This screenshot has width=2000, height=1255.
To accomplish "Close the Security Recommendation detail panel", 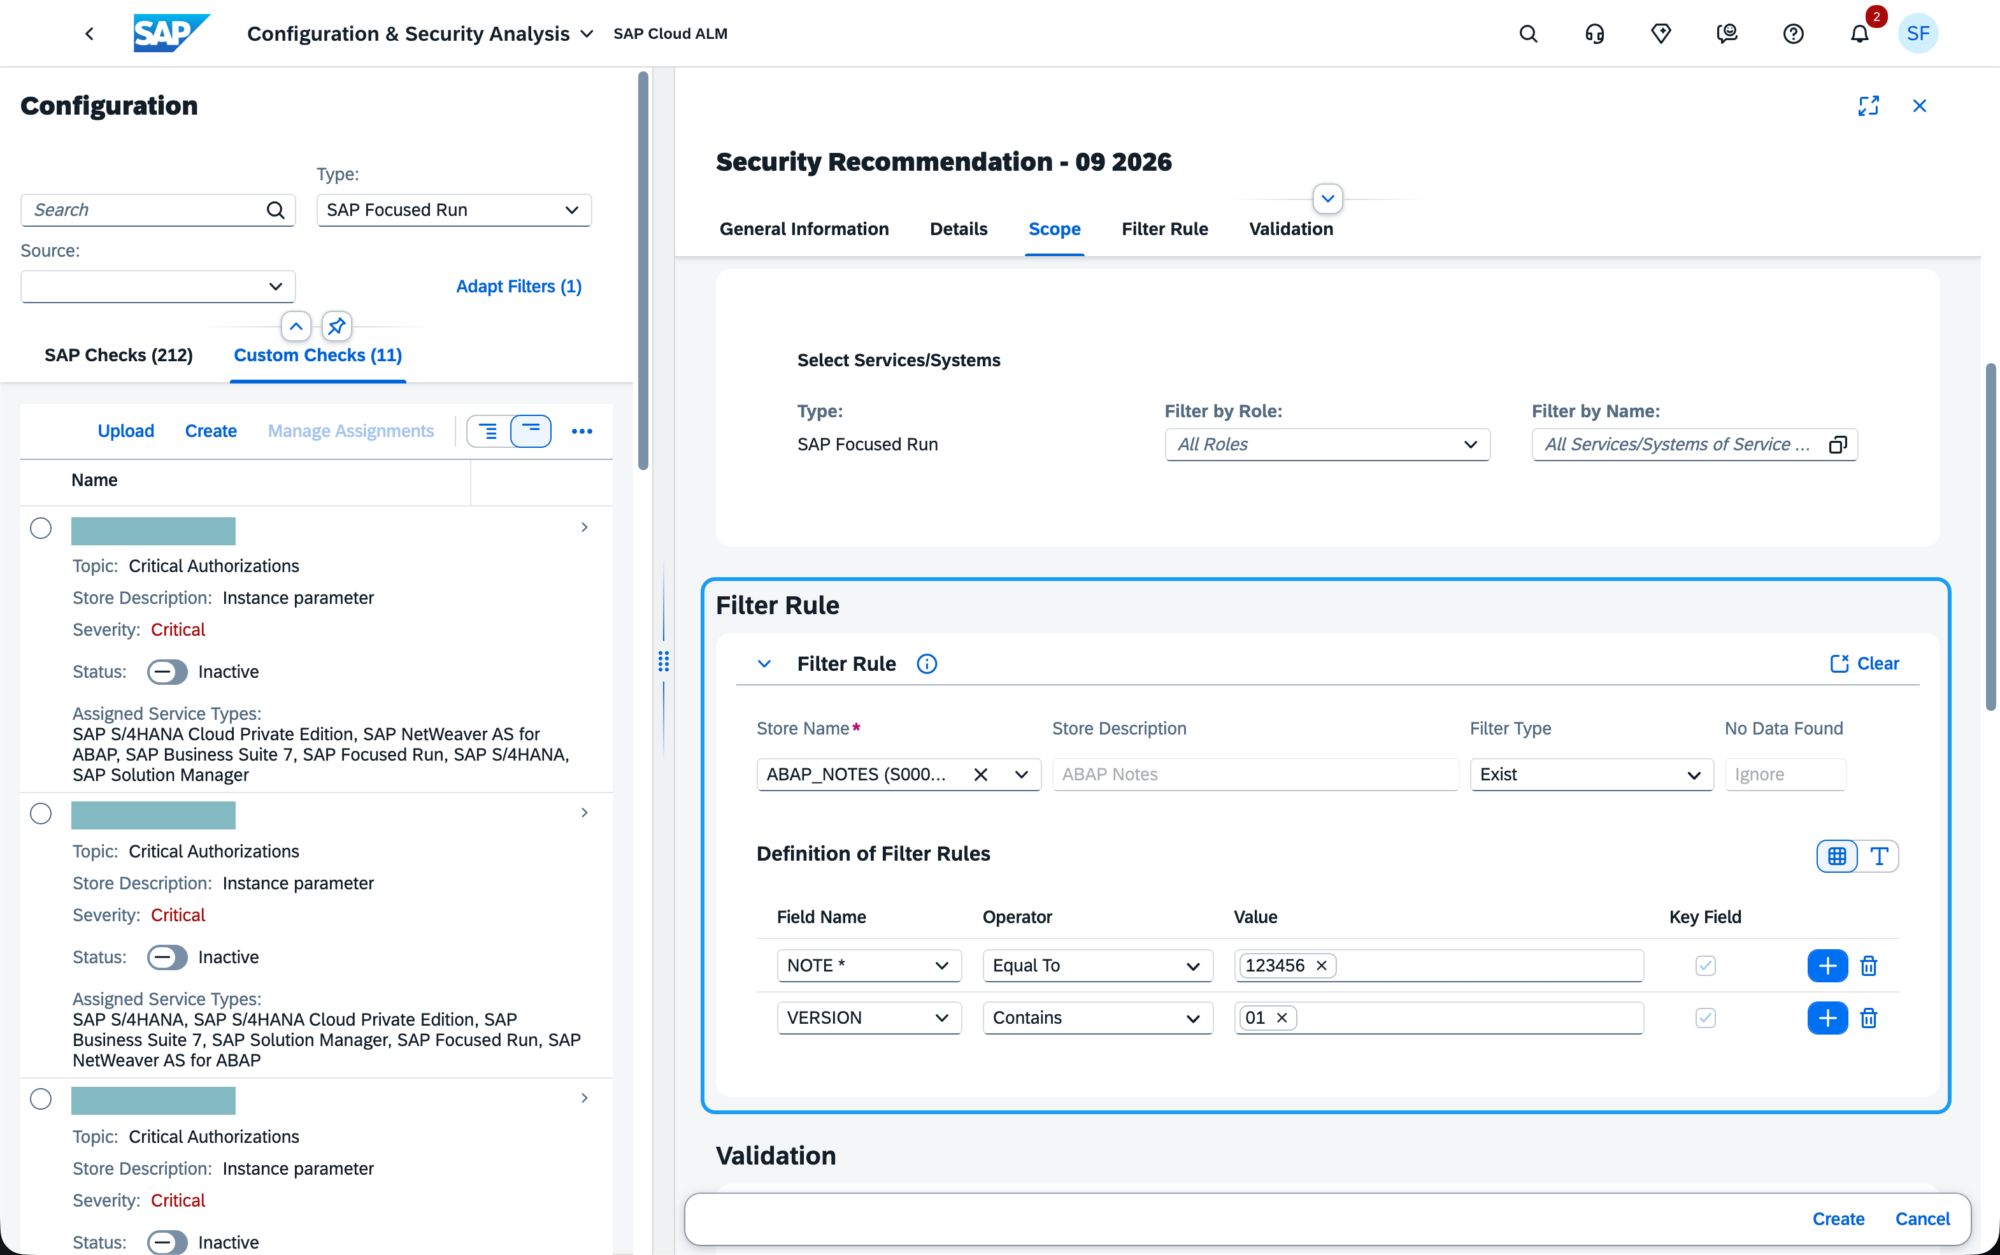I will click(x=1919, y=106).
